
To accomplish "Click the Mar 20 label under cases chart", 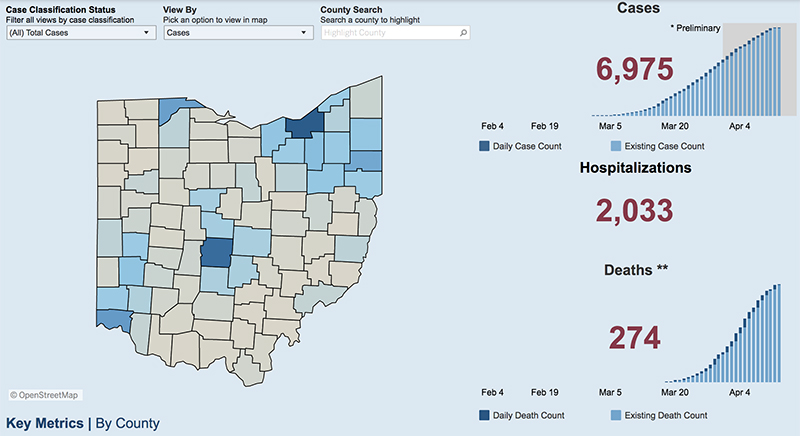I will pos(674,126).
